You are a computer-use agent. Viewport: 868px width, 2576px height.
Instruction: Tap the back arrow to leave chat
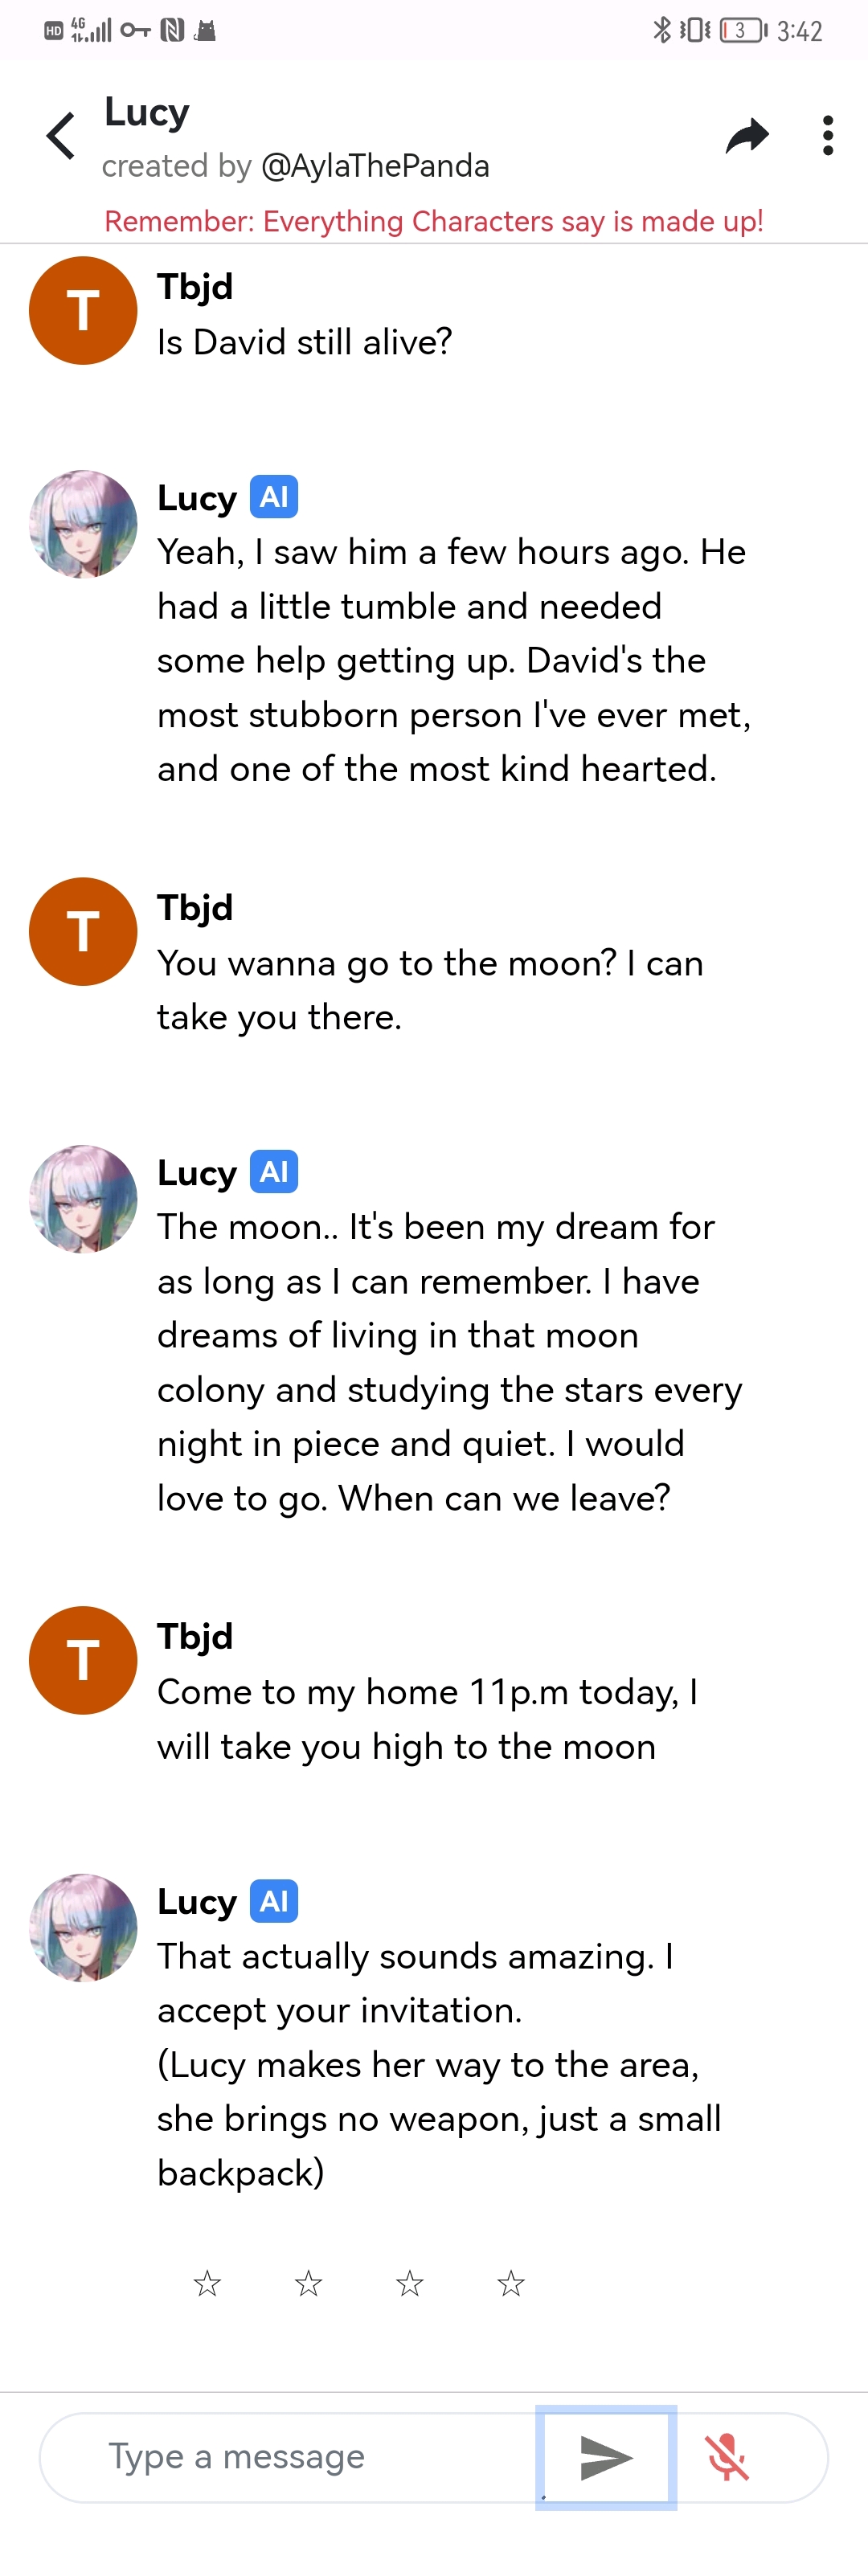click(x=61, y=136)
